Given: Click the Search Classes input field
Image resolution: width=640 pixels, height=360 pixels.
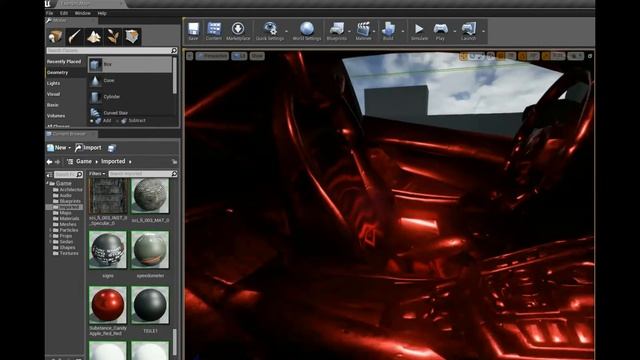Looking at the screenshot, I should coord(112,51).
